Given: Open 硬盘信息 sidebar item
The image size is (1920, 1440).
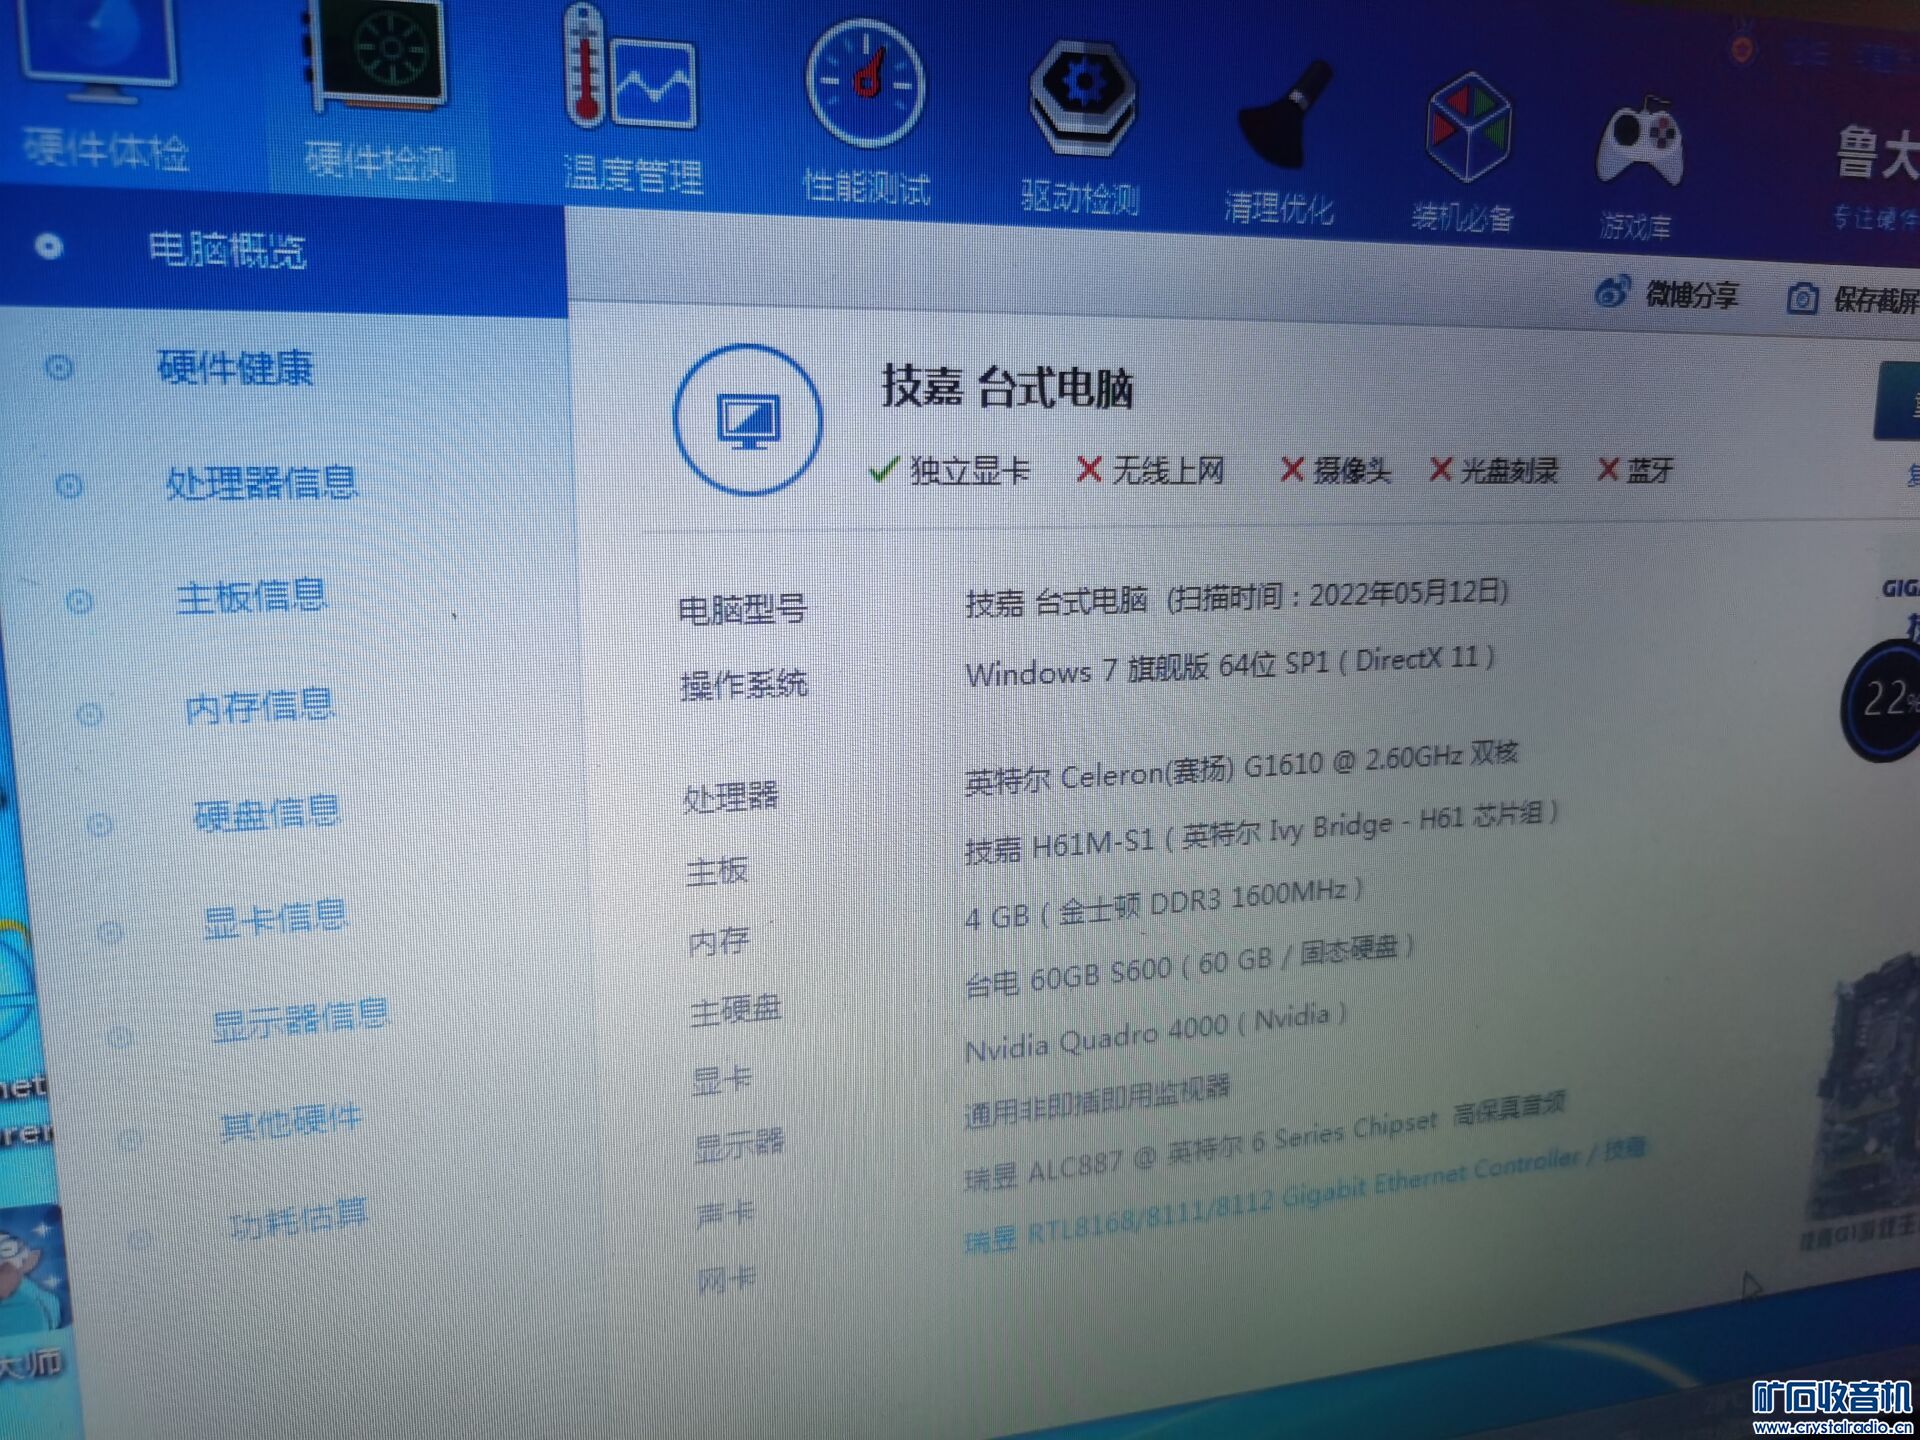Looking at the screenshot, I should point(266,814).
